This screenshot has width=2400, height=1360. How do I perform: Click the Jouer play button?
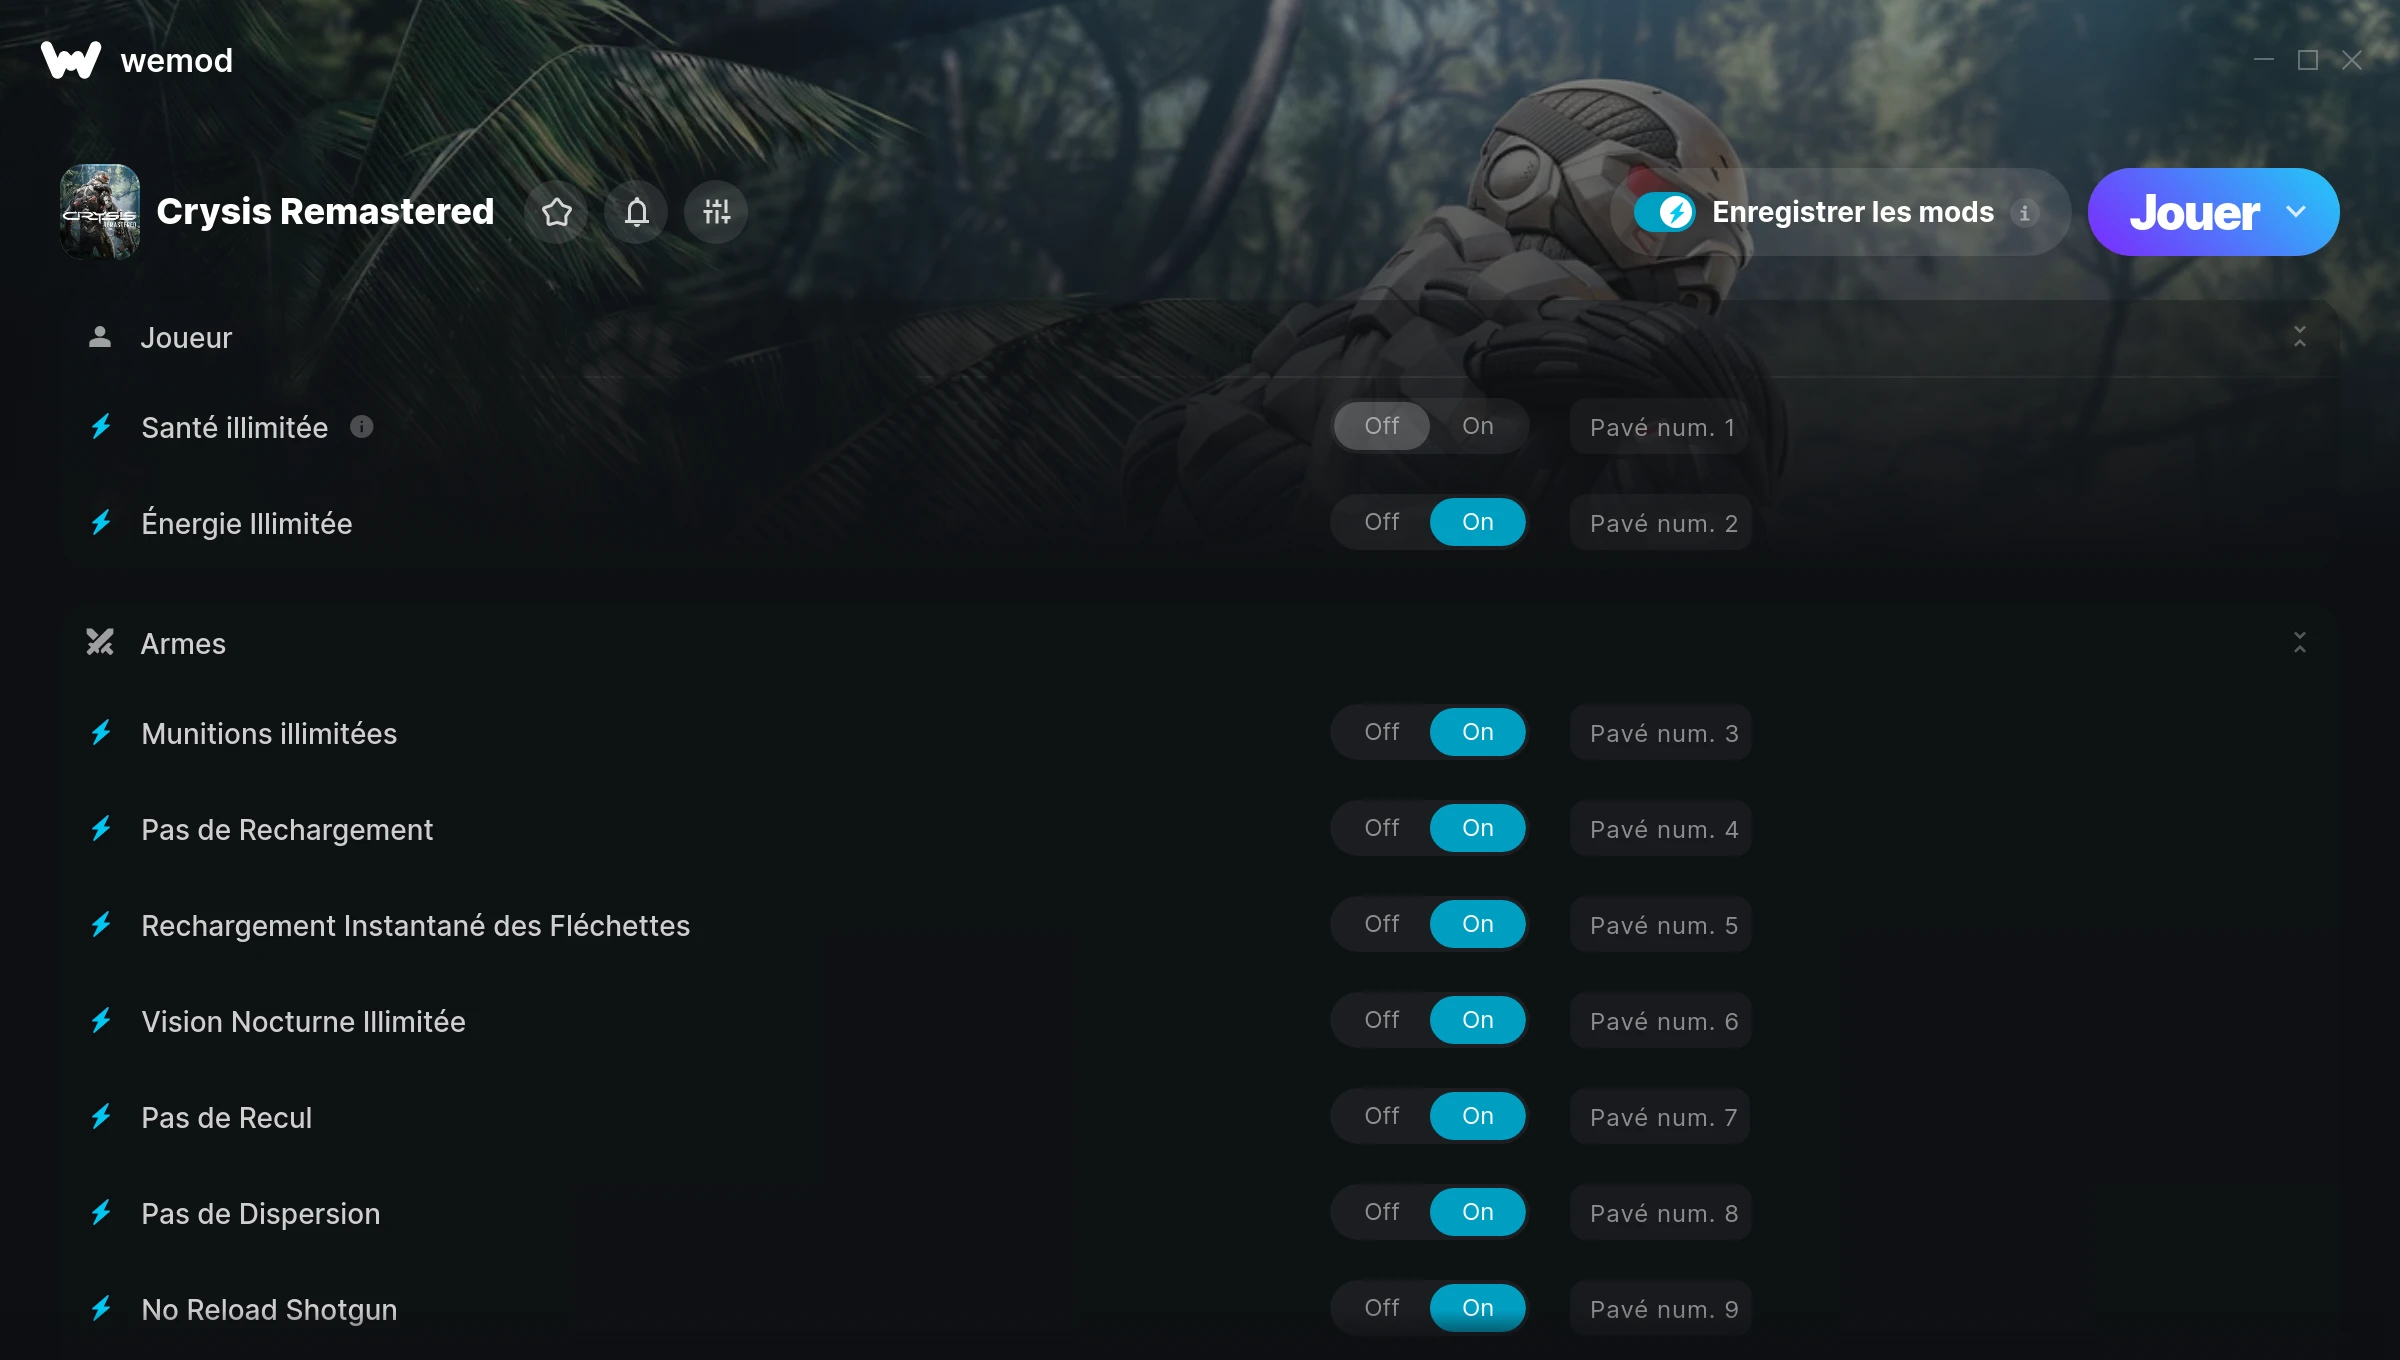2194,212
